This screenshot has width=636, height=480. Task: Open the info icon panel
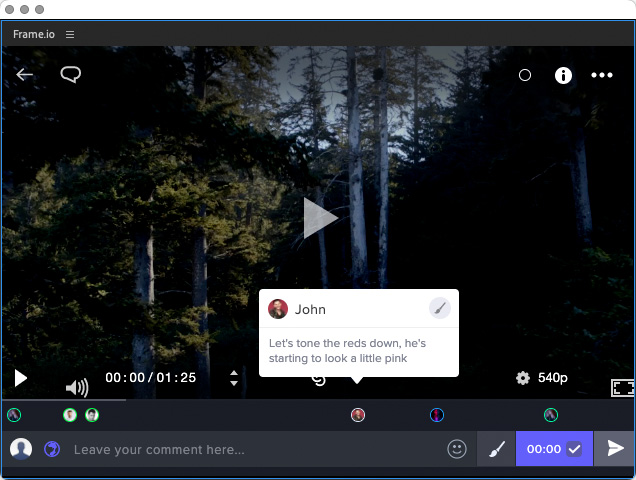[563, 75]
